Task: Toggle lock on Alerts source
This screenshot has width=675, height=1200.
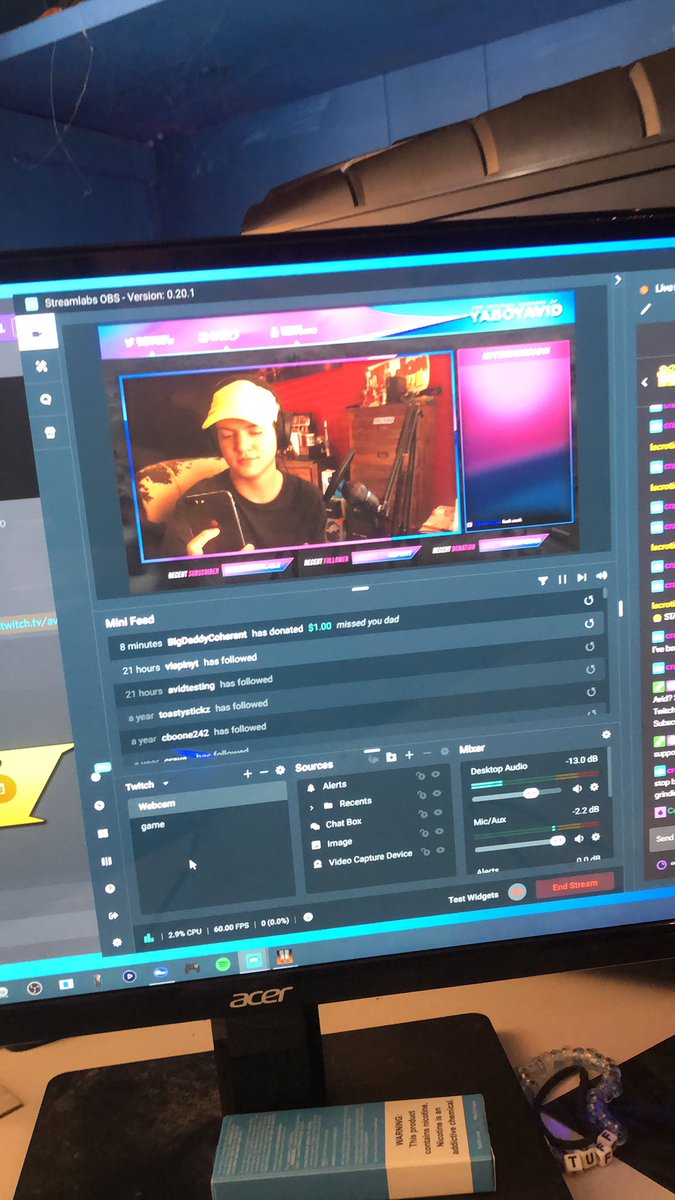Action: tap(421, 776)
